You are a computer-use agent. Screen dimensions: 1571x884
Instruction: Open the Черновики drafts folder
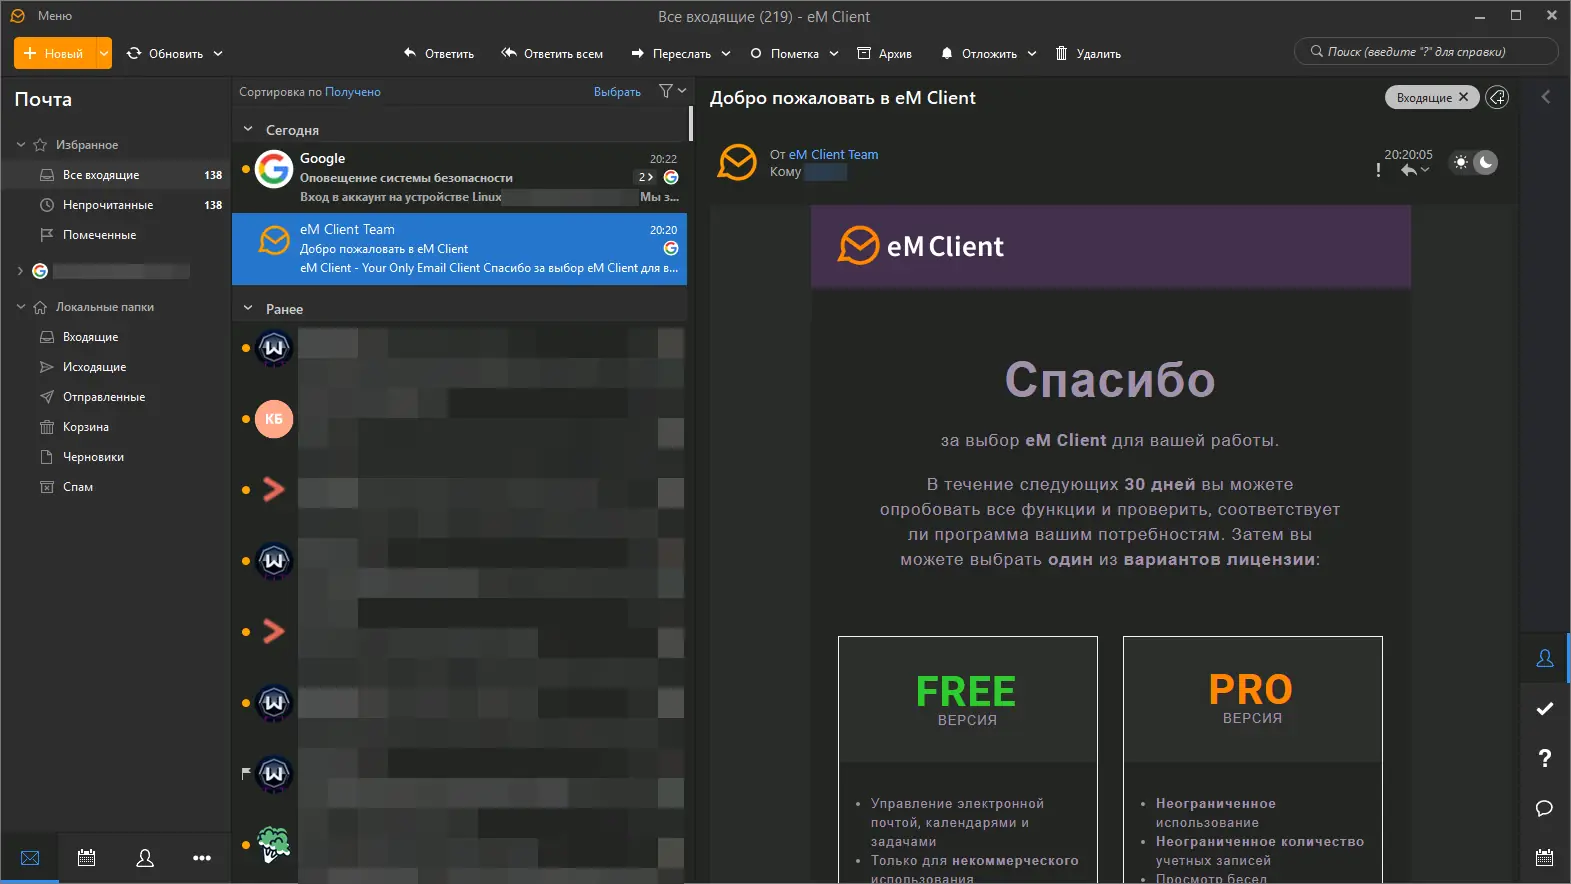[x=116, y=457]
